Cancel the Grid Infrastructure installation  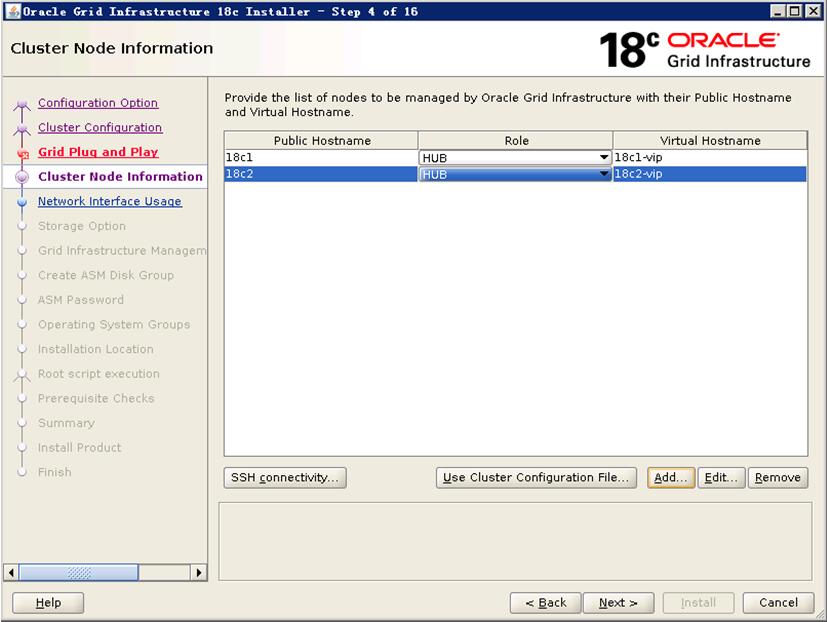[x=778, y=602]
